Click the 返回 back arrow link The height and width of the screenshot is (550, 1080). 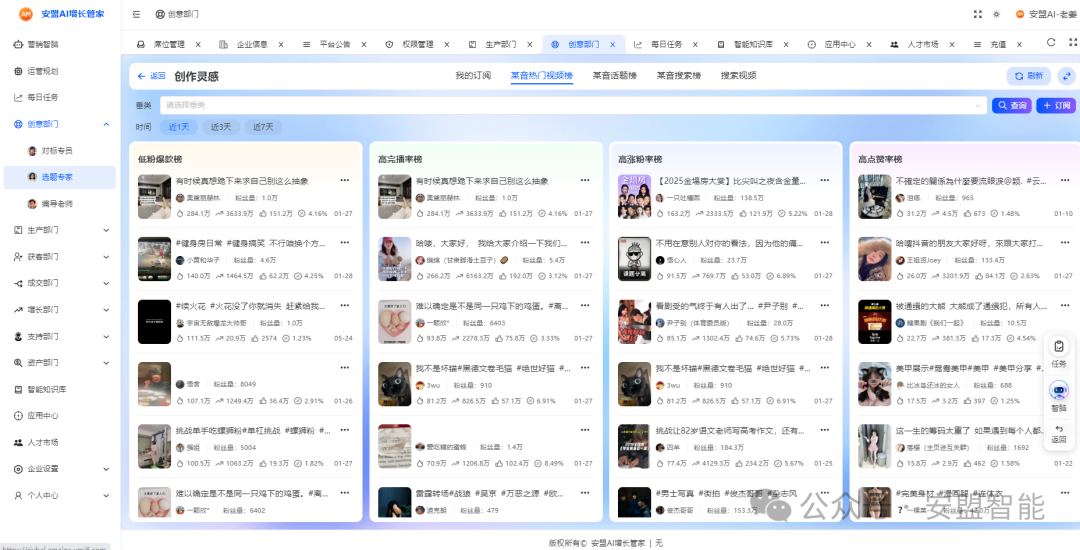tap(152, 76)
